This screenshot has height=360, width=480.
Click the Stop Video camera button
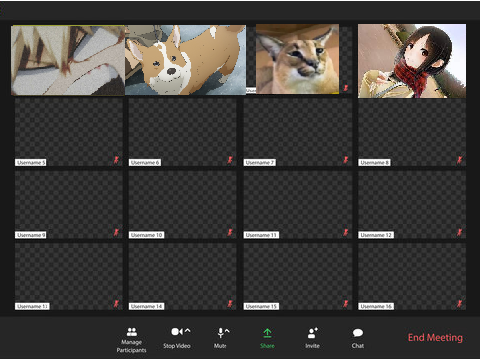[177, 338]
